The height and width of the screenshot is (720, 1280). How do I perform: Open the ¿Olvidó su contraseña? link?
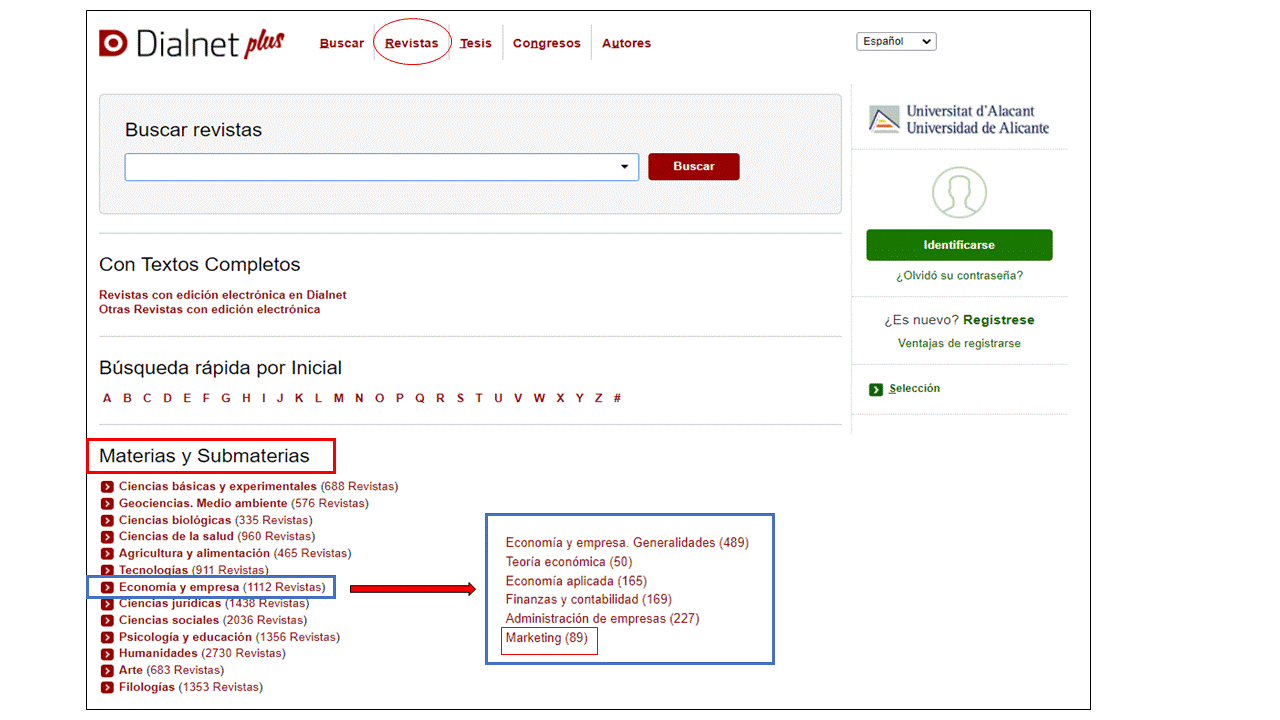959,276
